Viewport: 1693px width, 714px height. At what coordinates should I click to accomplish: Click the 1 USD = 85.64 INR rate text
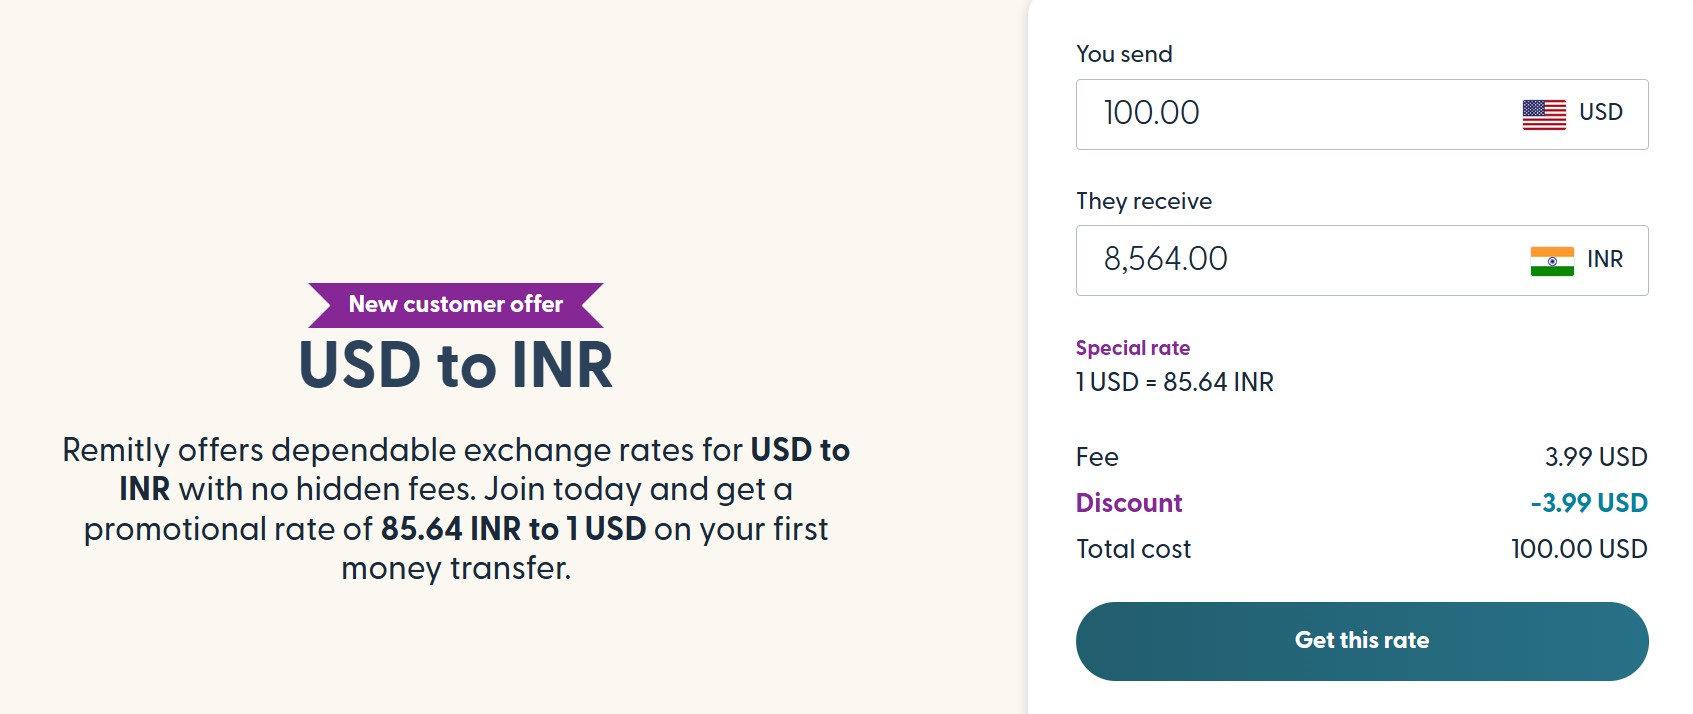point(1173,381)
